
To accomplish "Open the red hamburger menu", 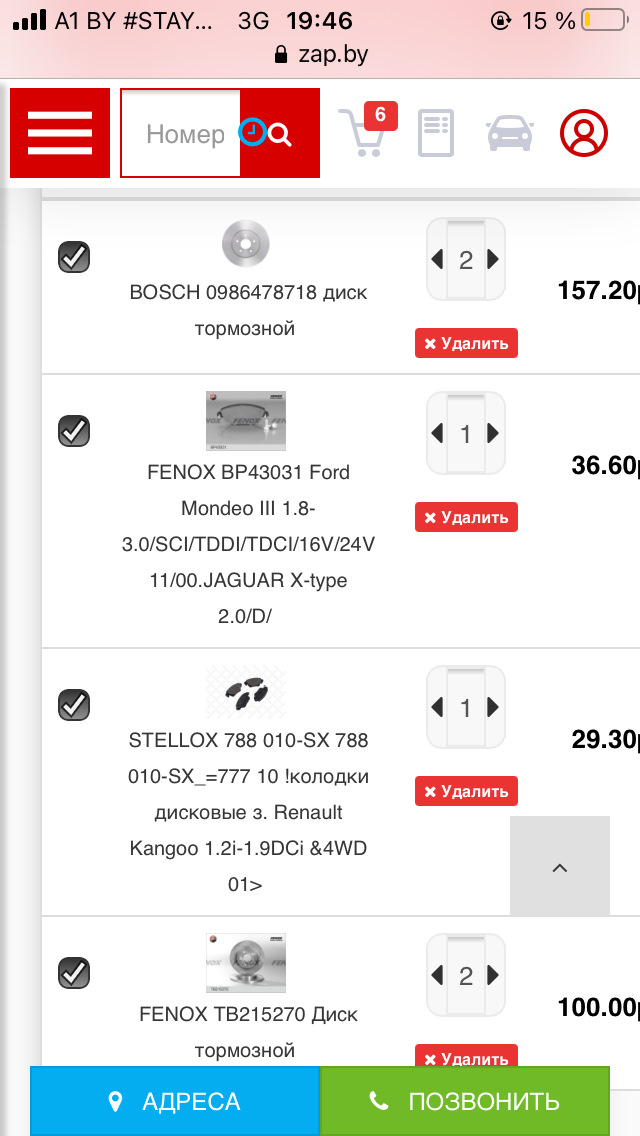I will click(x=59, y=133).
